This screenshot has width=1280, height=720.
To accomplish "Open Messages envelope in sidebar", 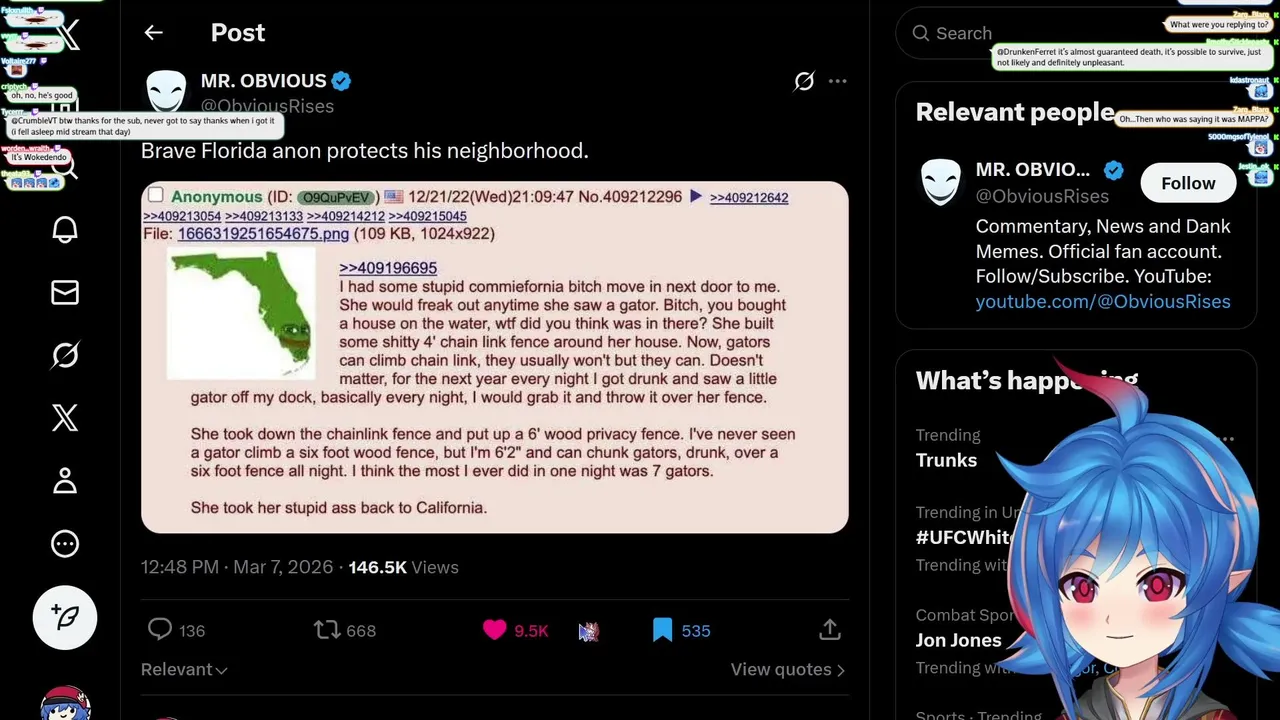I will tap(65, 292).
